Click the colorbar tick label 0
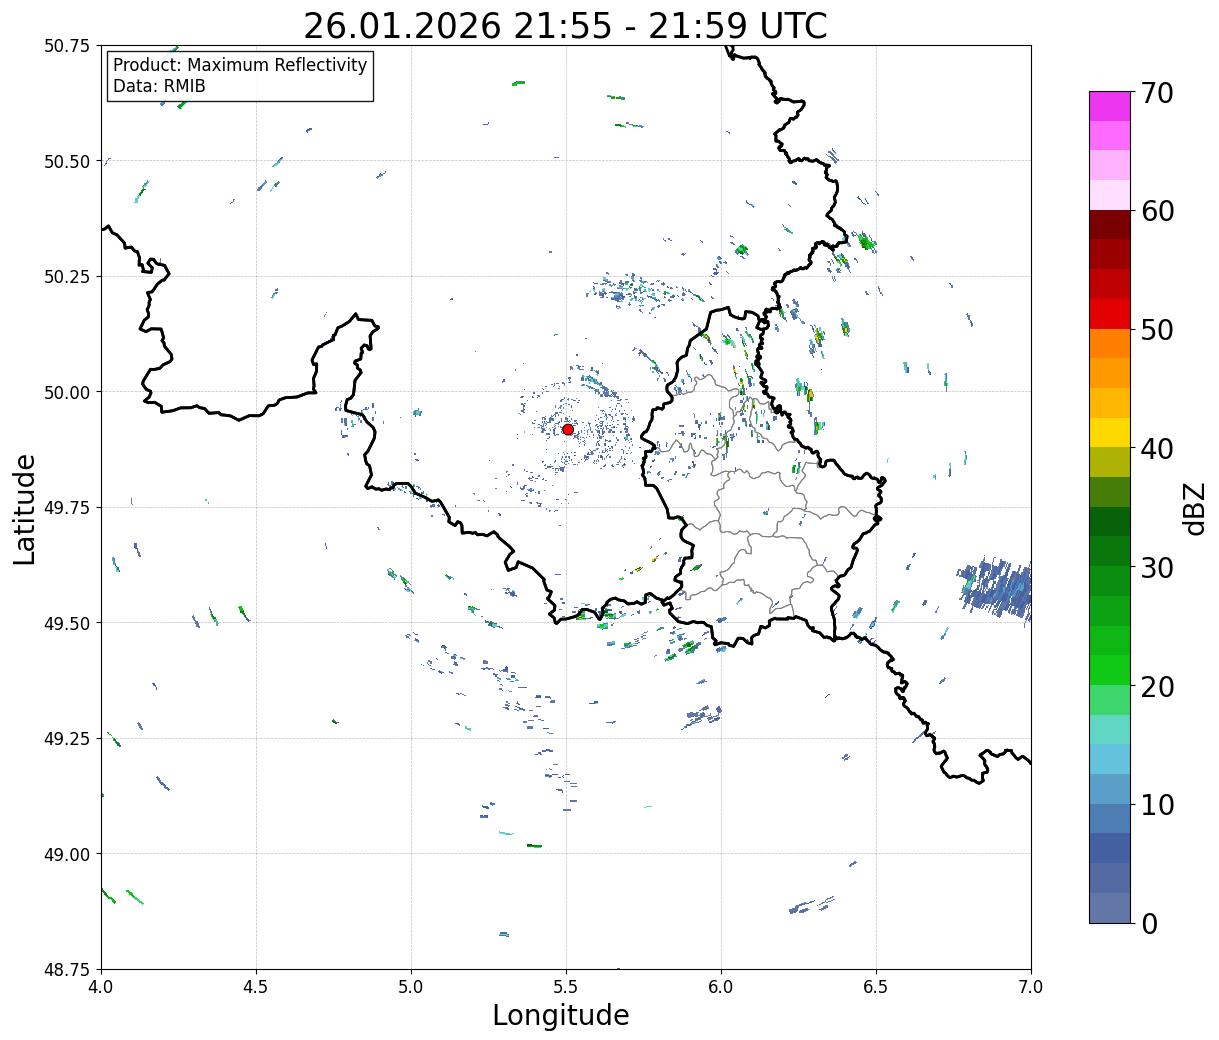The width and height of the screenshot is (1219, 1040). click(x=1149, y=924)
